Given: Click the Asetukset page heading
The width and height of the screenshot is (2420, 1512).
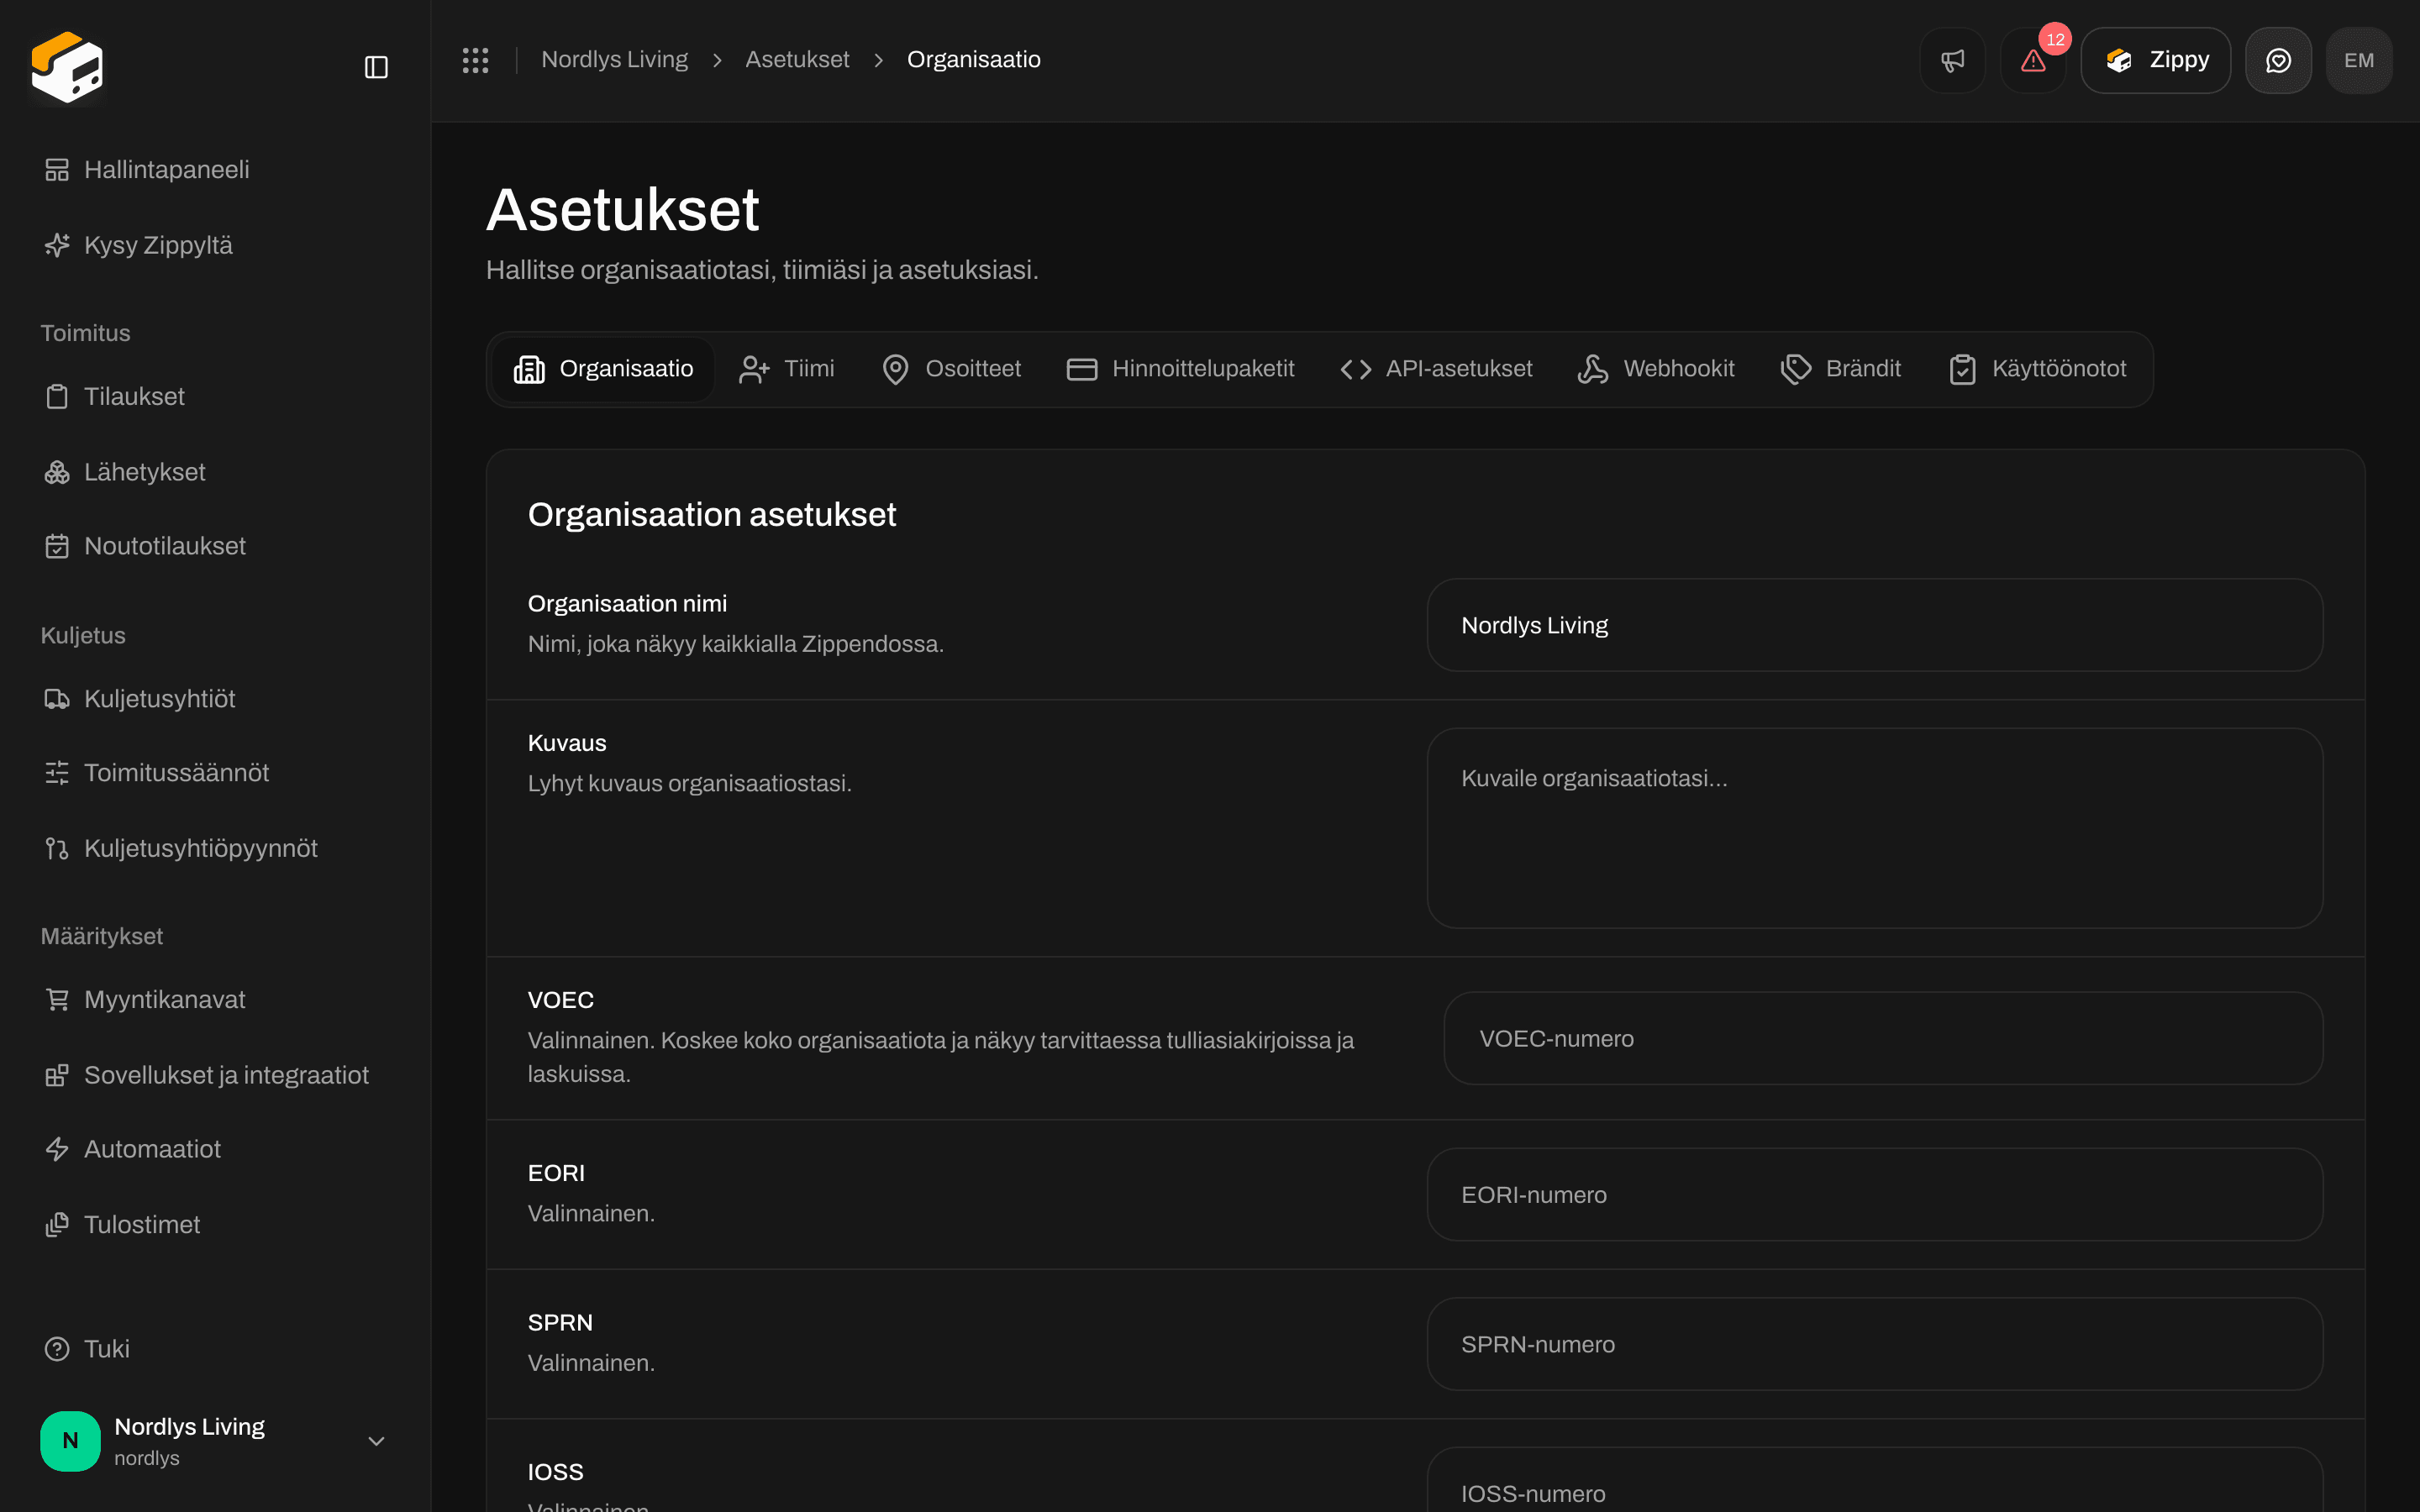Looking at the screenshot, I should pyautogui.click(x=623, y=210).
